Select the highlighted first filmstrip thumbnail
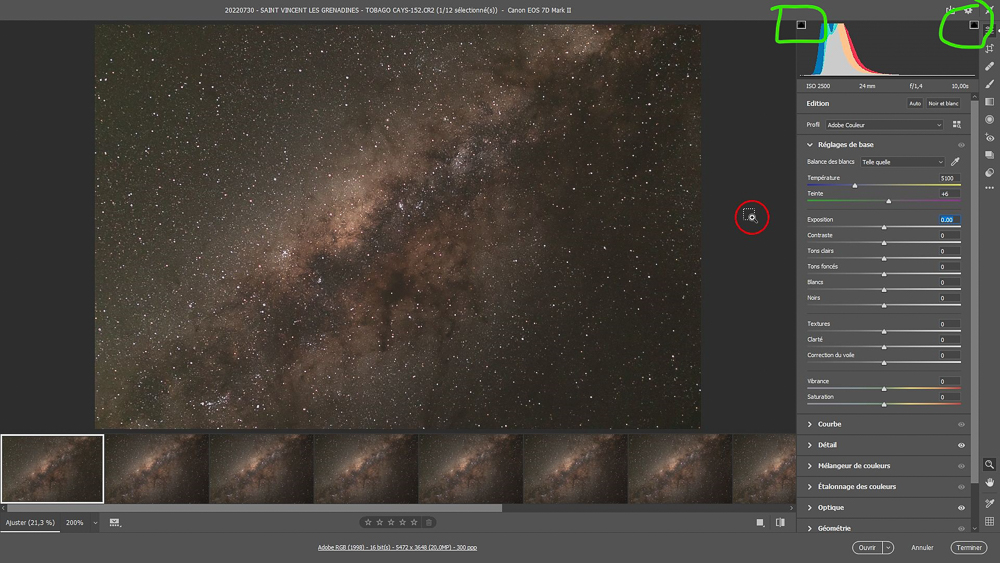 pos(52,469)
